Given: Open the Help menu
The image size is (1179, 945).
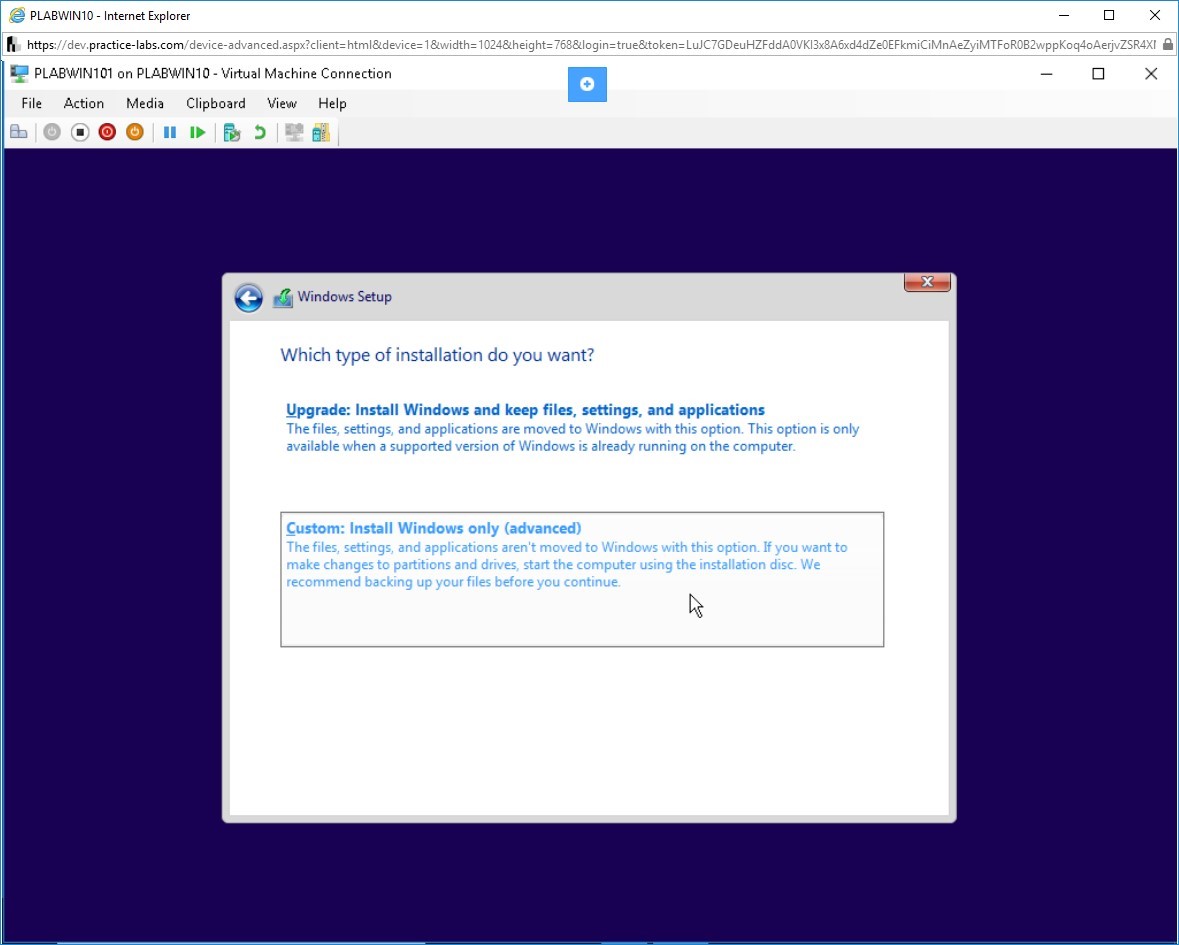Looking at the screenshot, I should pos(332,104).
